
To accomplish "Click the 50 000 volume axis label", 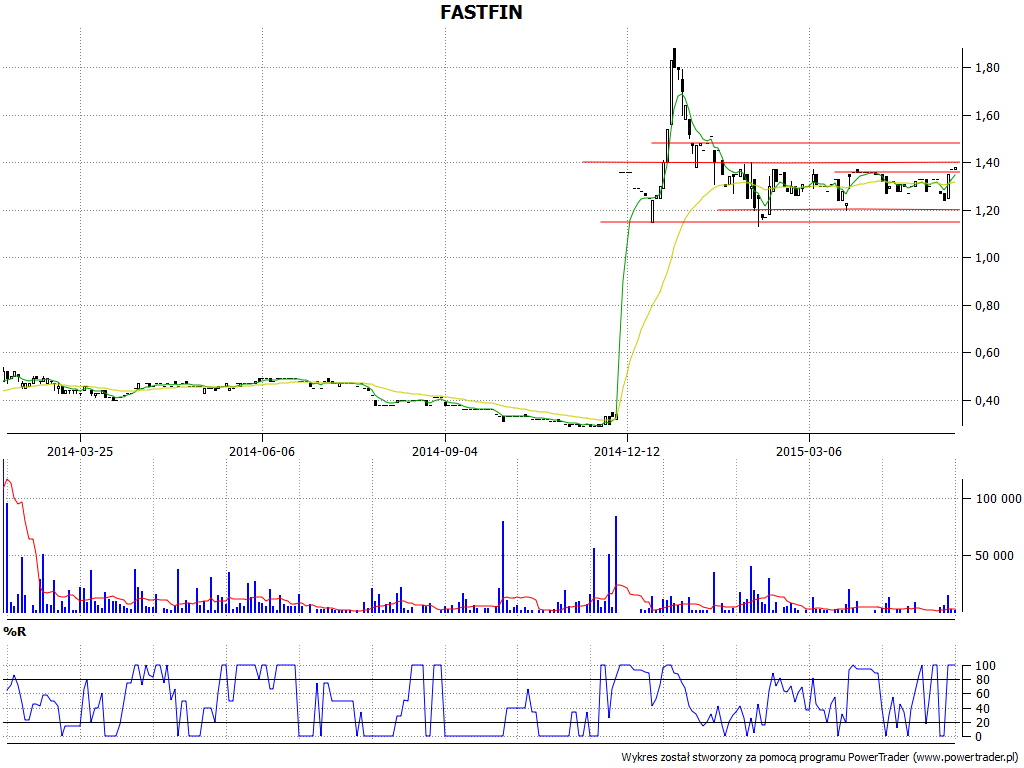I will 994,556.
